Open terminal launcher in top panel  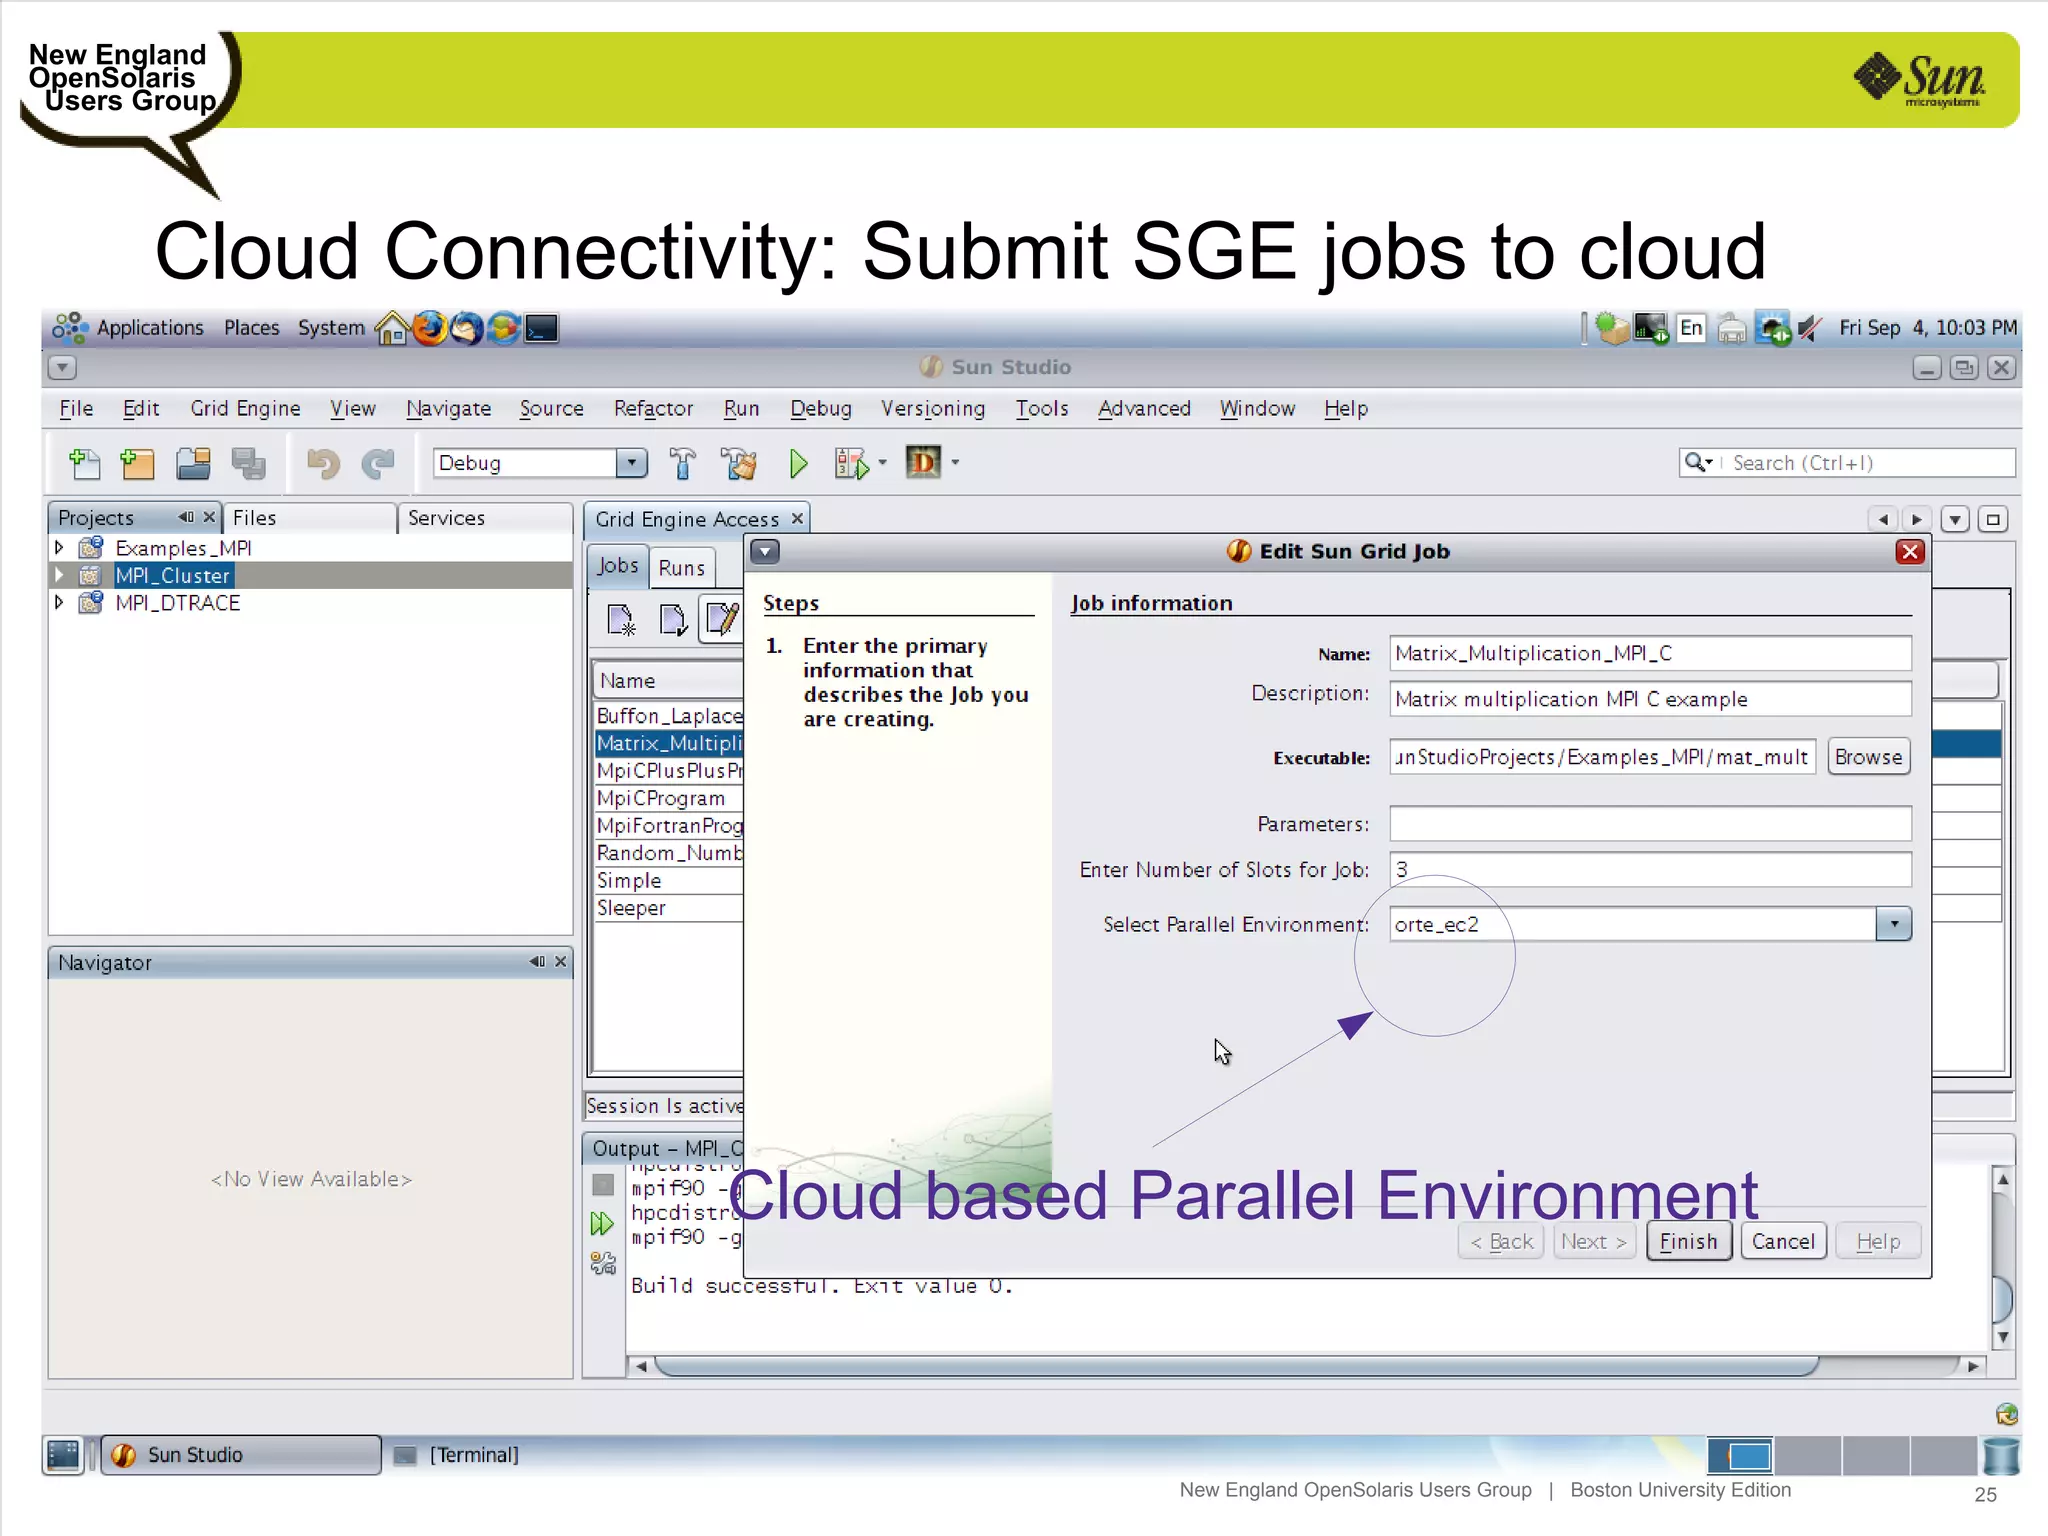click(x=542, y=328)
